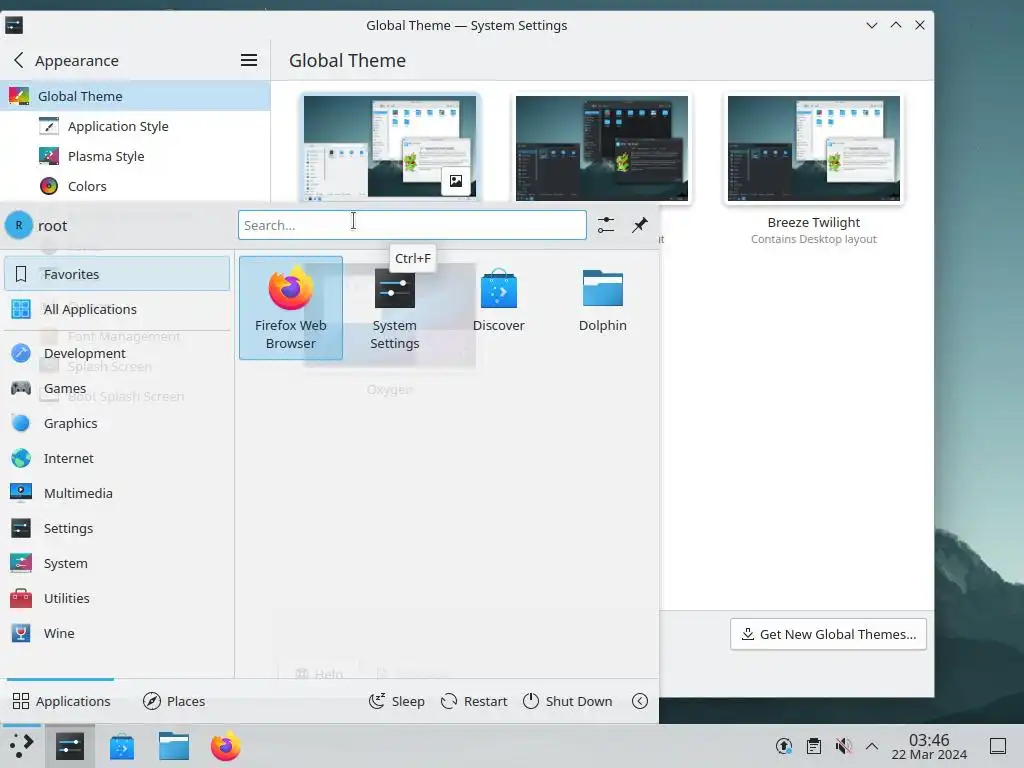This screenshot has height=768, width=1024.
Task: Open Graphics category in launcher
Action: point(117,423)
